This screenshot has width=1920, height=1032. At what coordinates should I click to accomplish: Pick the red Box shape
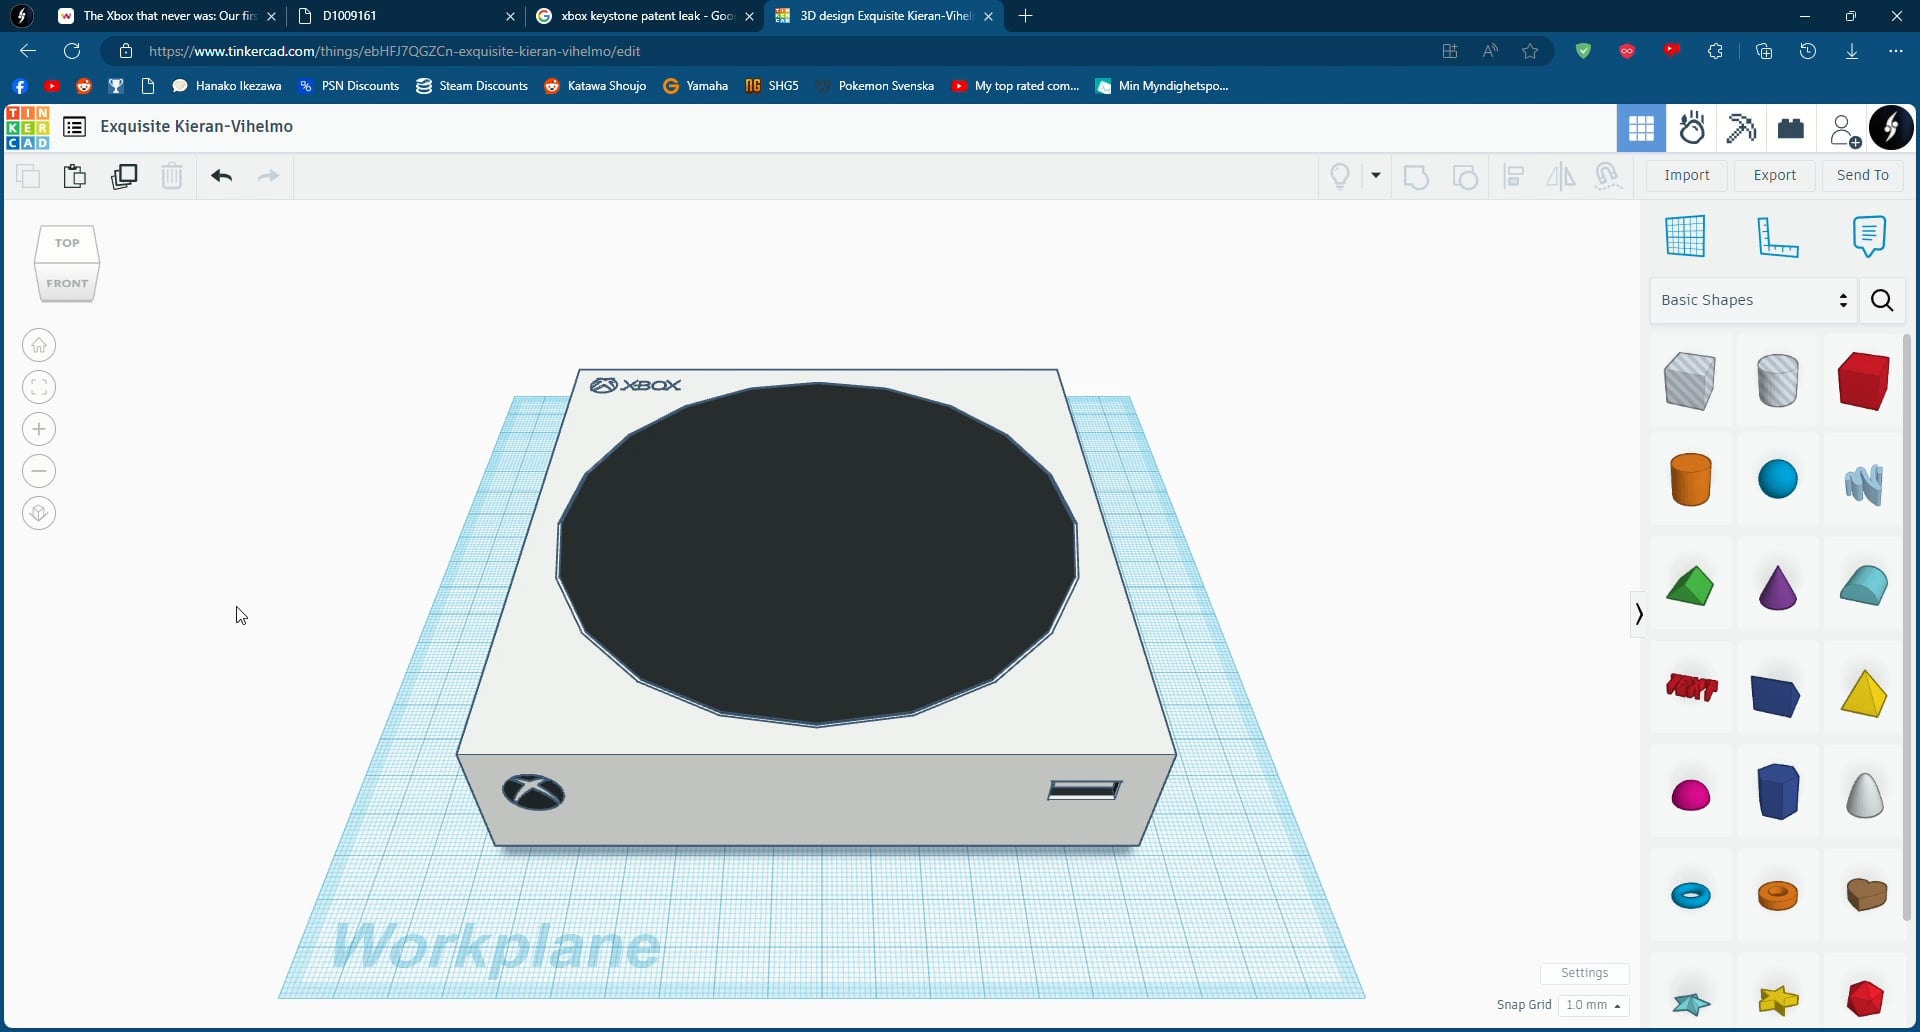[x=1863, y=381]
